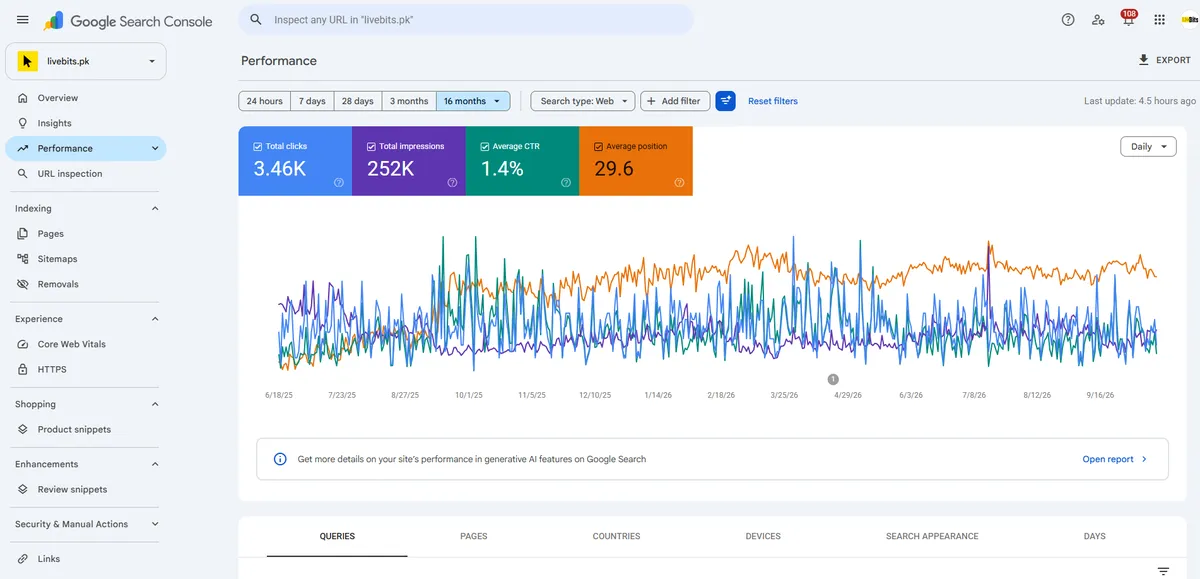Click the Product snippets layers icon
Screen dimensions: 1200x579
[x=23, y=429]
